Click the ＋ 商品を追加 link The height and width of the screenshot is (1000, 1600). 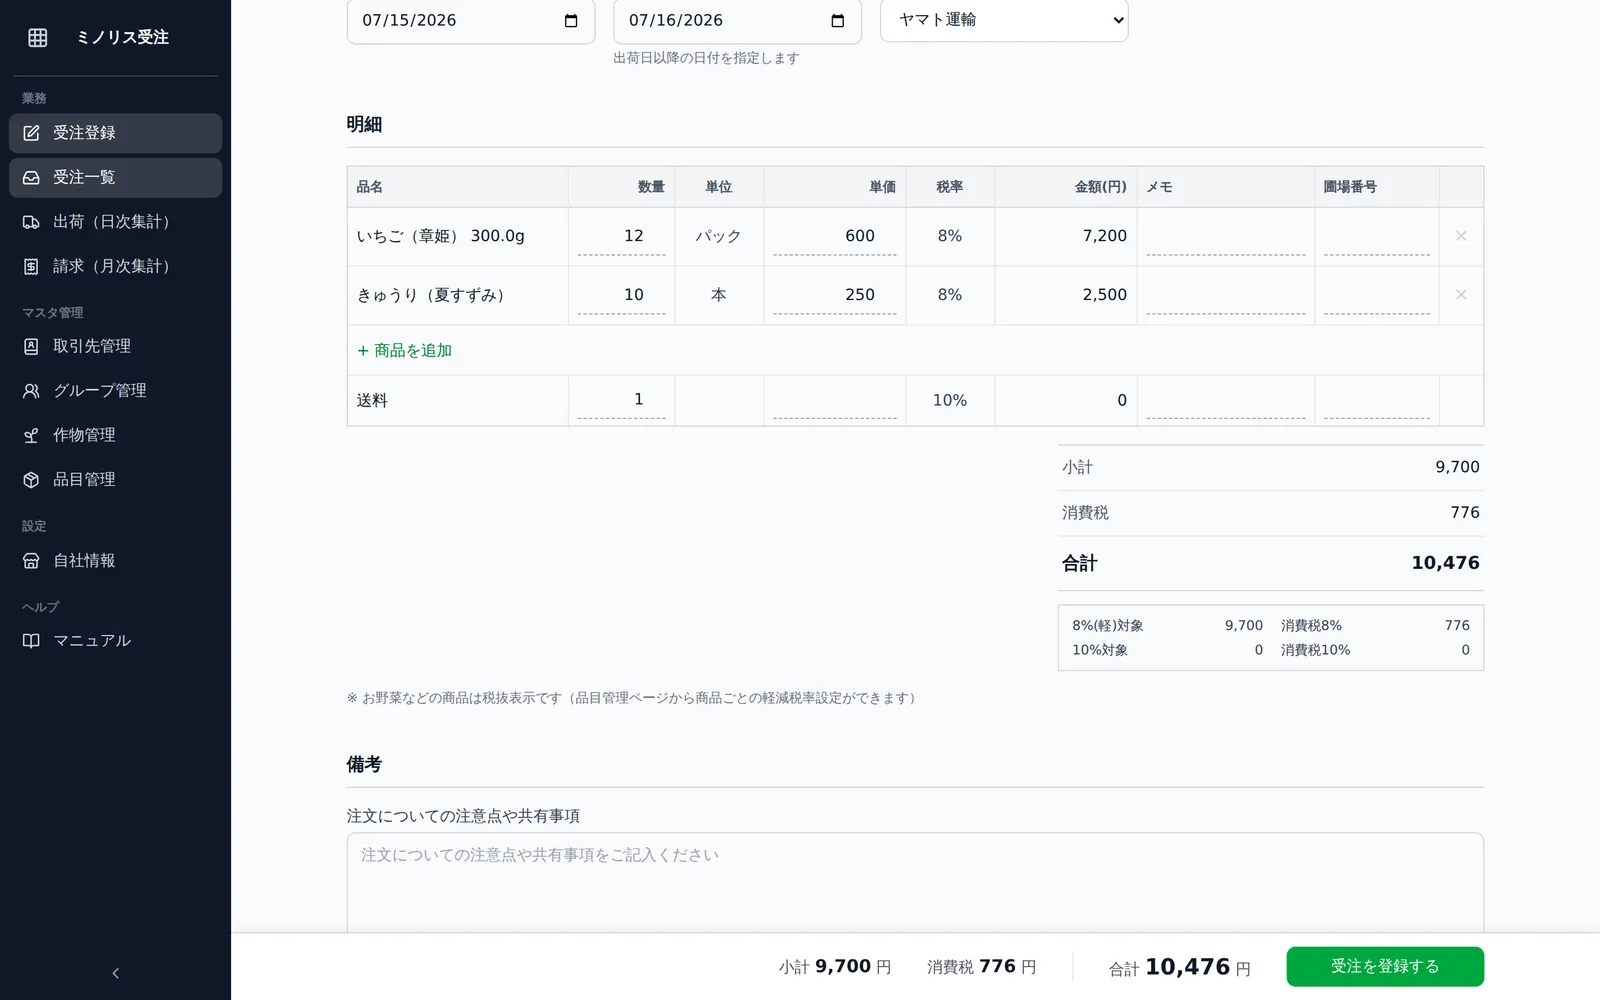tap(405, 351)
